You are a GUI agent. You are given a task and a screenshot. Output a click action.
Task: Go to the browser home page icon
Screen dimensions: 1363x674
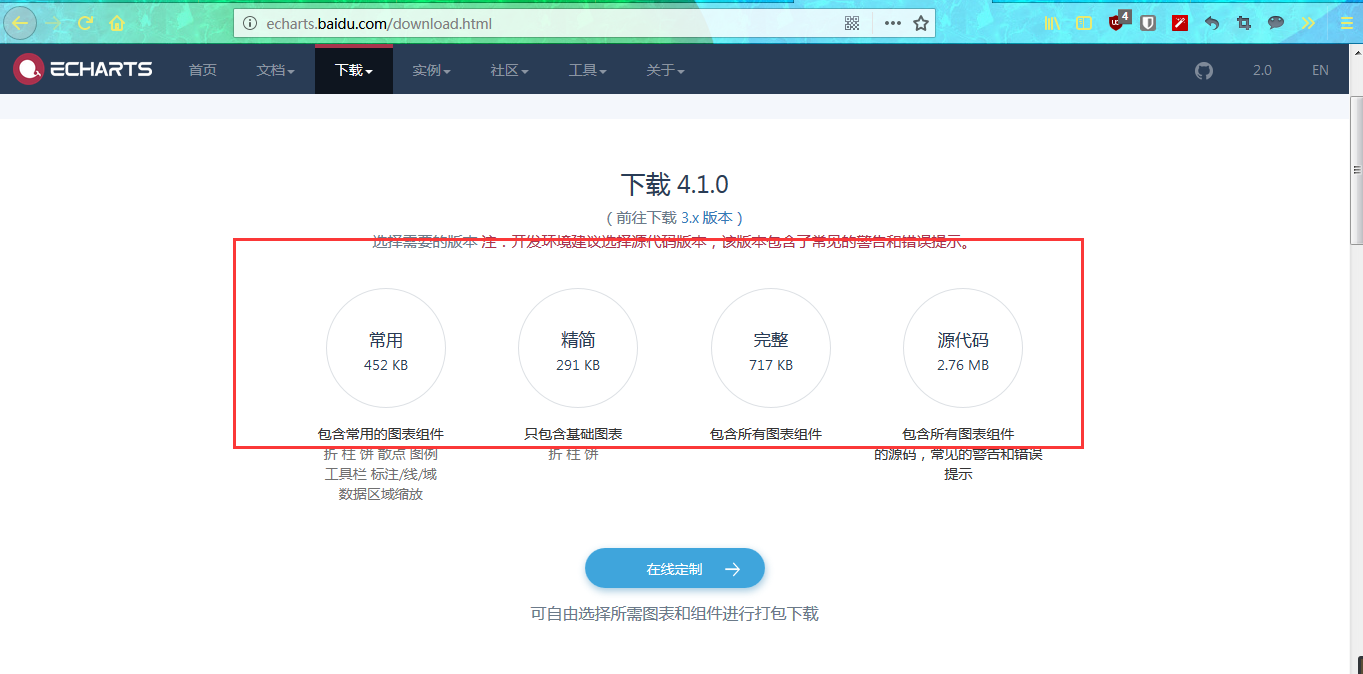pos(117,22)
